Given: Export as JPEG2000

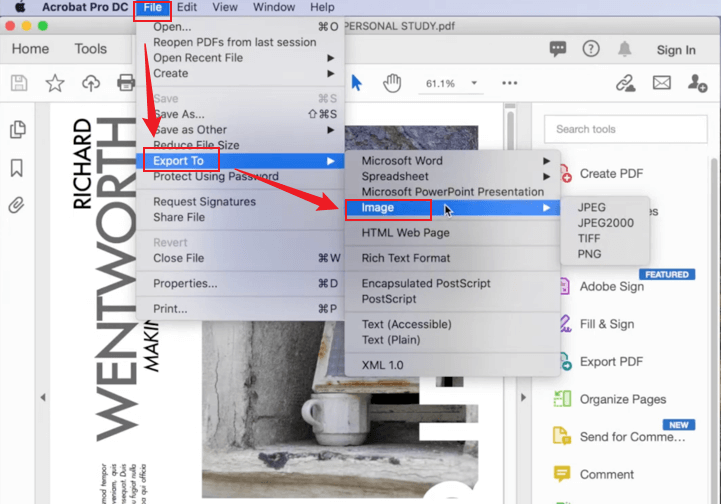Looking at the screenshot, I should click(605, 223).
